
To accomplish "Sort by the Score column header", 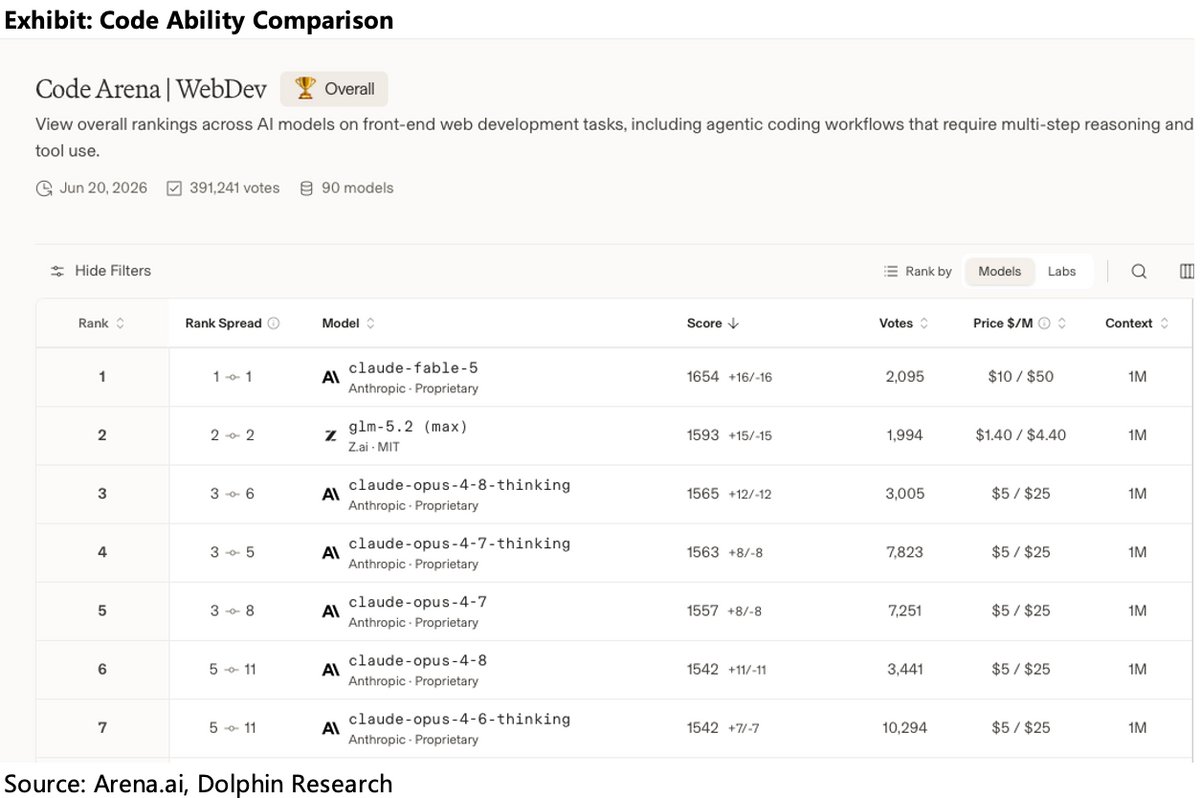I will click(713, 323).
